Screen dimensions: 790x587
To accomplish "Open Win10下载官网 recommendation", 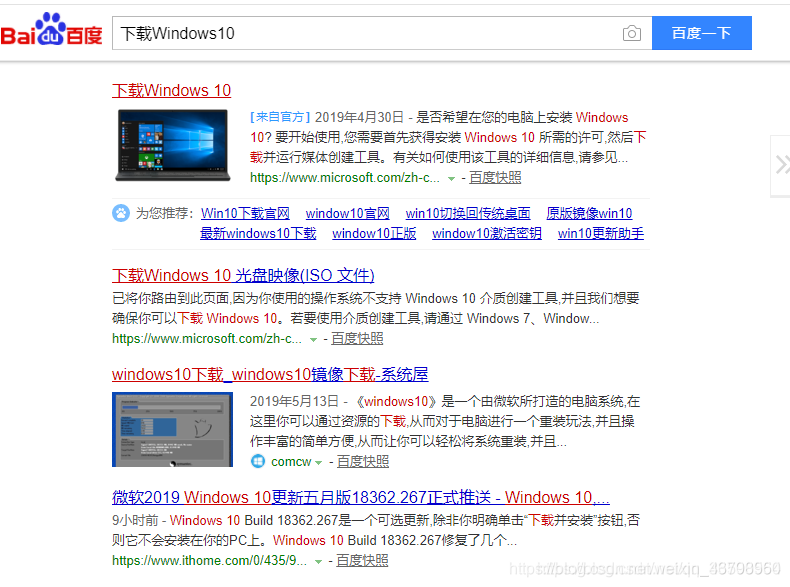I will pyautogui.click(x=245, y=214).
